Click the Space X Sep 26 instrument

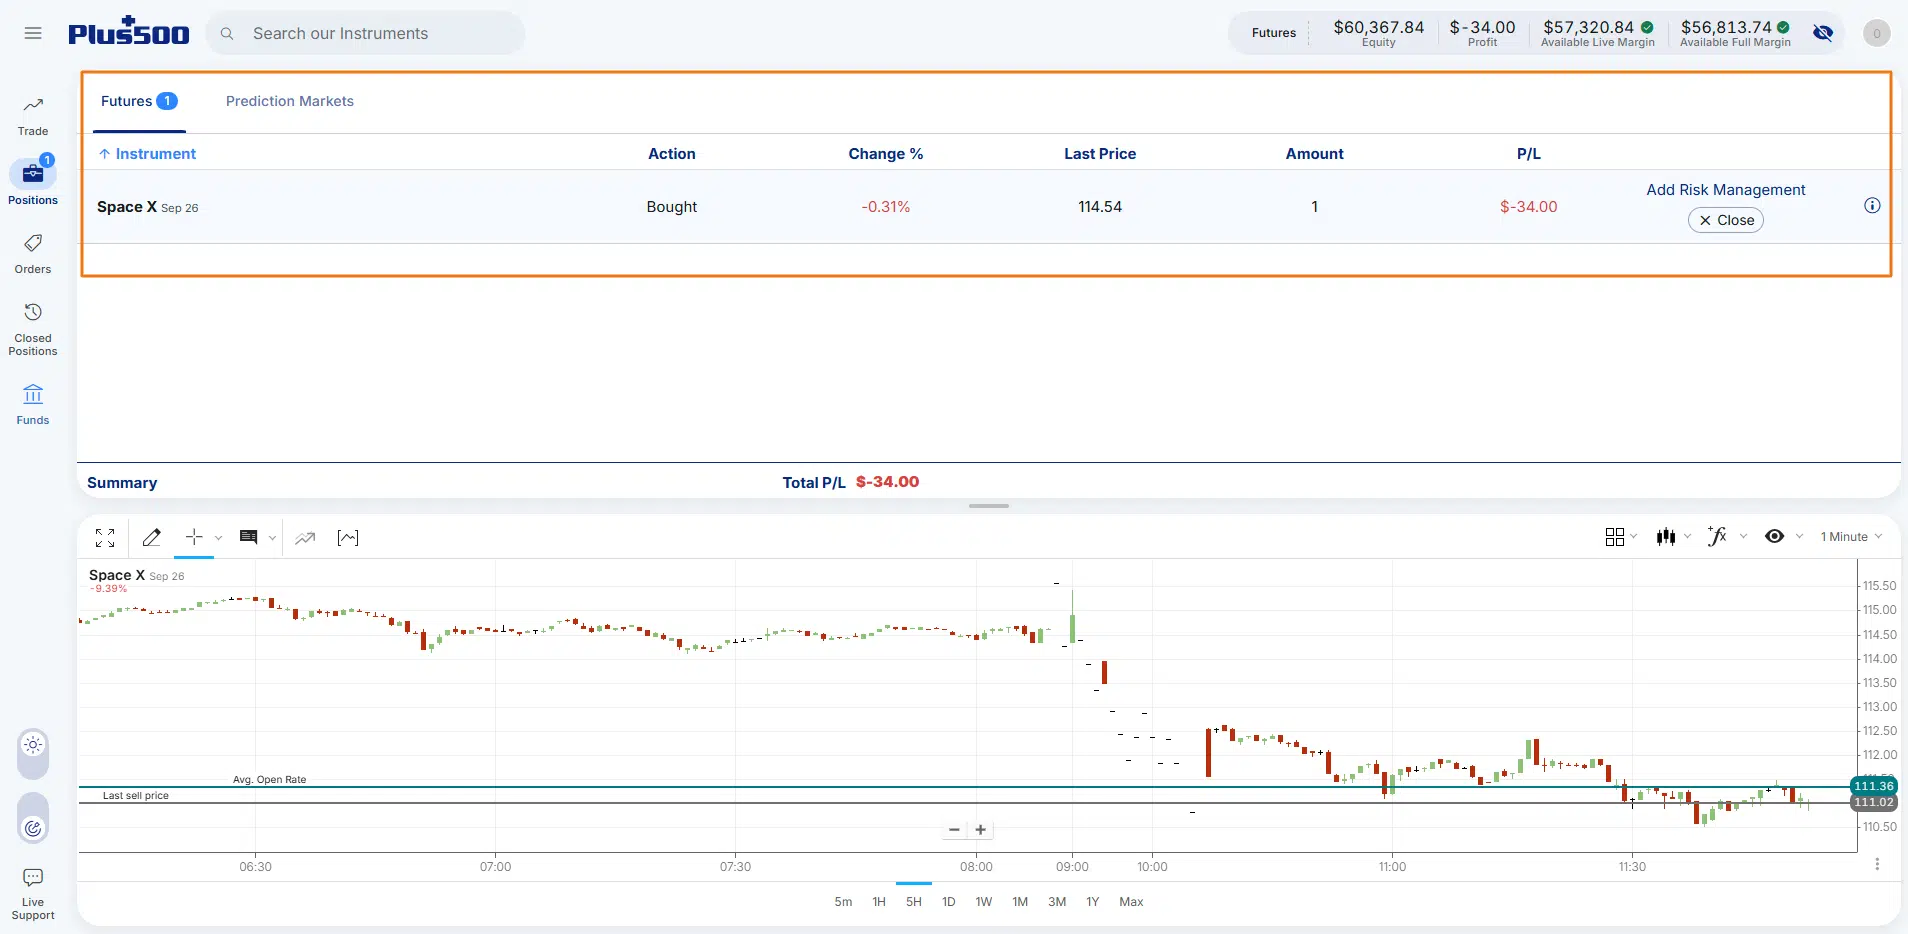tap(148, 207)
